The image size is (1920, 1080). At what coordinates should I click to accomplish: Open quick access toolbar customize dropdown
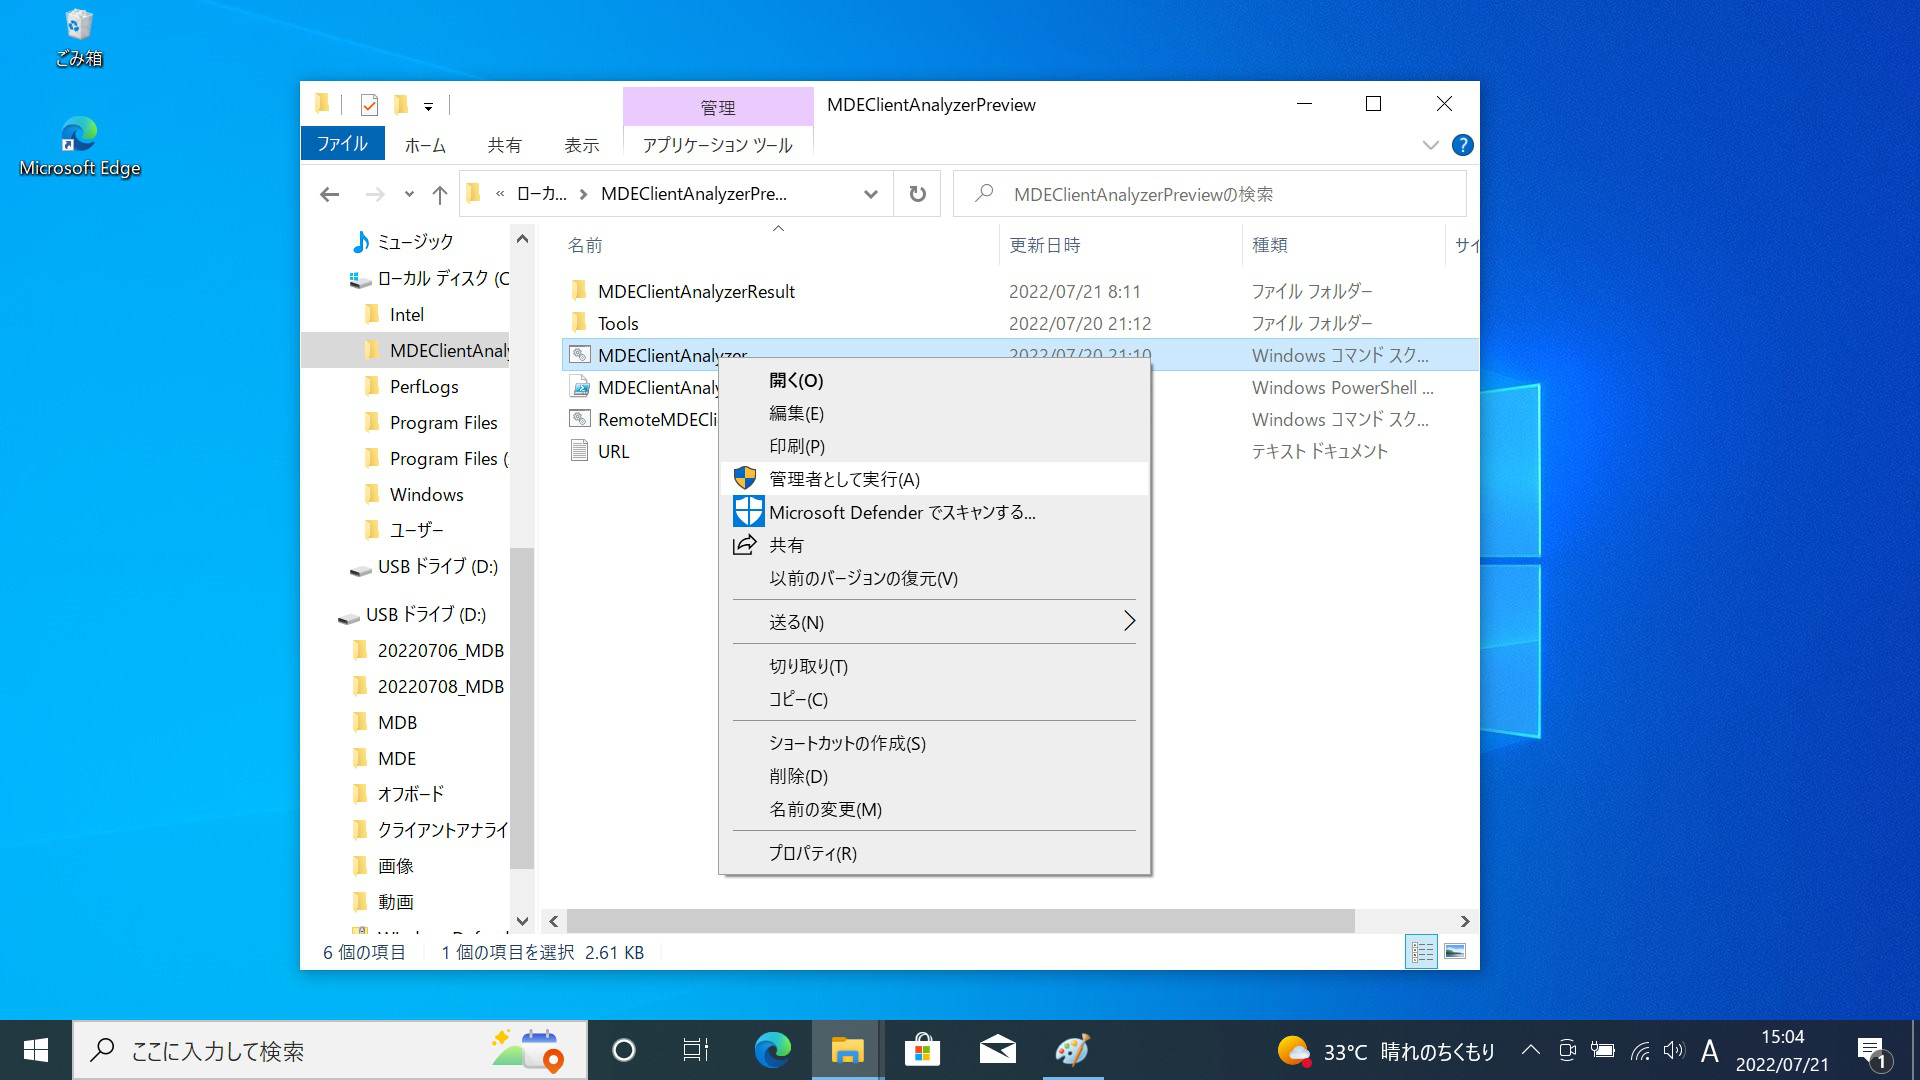[x=428, y=106]
